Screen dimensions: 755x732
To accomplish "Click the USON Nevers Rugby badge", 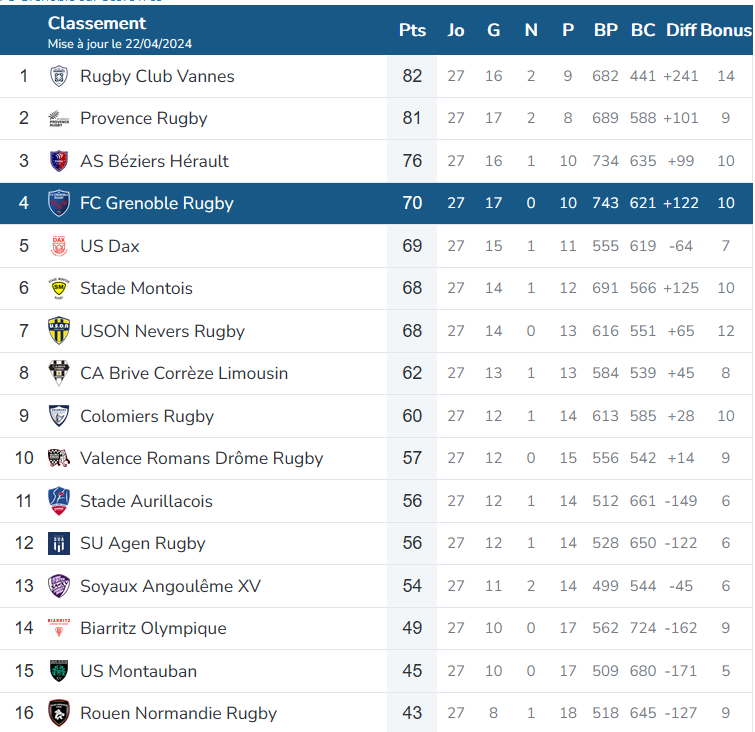I will click(x=59, y=331).
